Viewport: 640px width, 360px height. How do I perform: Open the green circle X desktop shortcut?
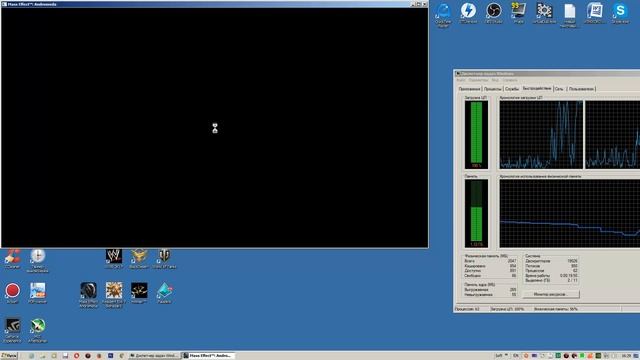coord(38,330)
